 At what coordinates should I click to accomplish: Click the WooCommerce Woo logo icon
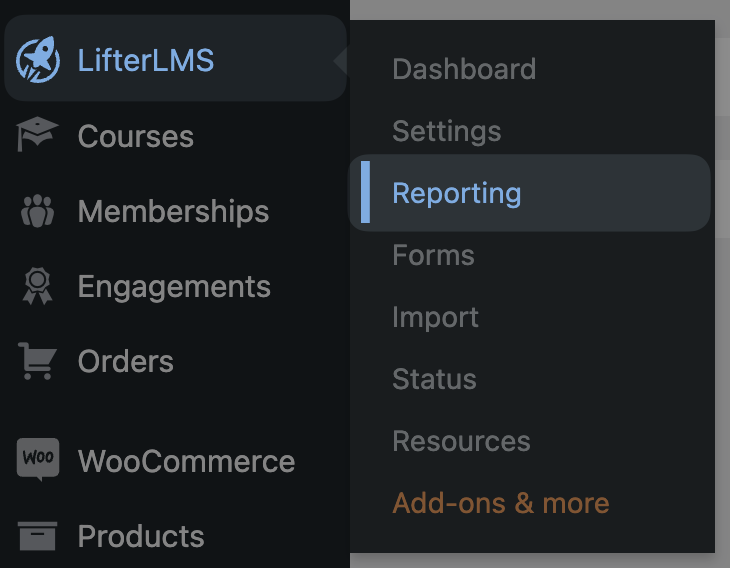click(38, 460)
